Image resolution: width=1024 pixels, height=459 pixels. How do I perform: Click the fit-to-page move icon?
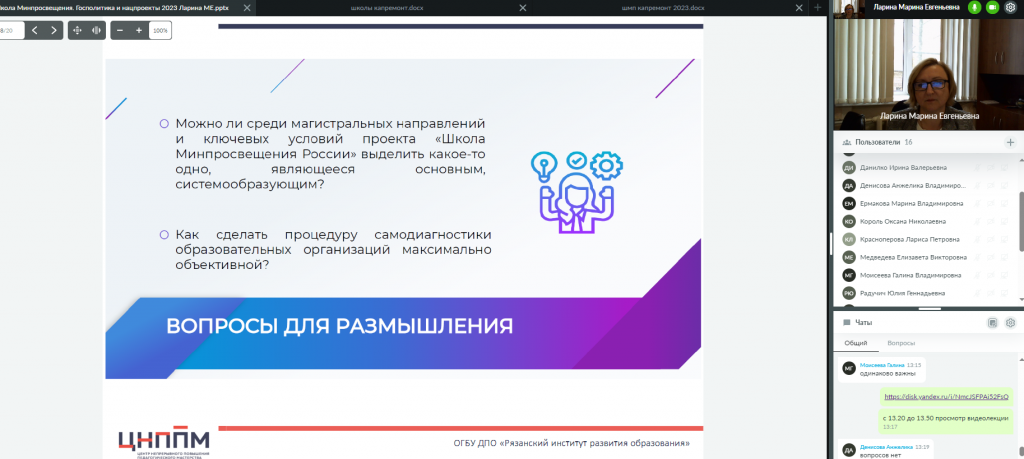pyautogui.click(x=77, y=30)
